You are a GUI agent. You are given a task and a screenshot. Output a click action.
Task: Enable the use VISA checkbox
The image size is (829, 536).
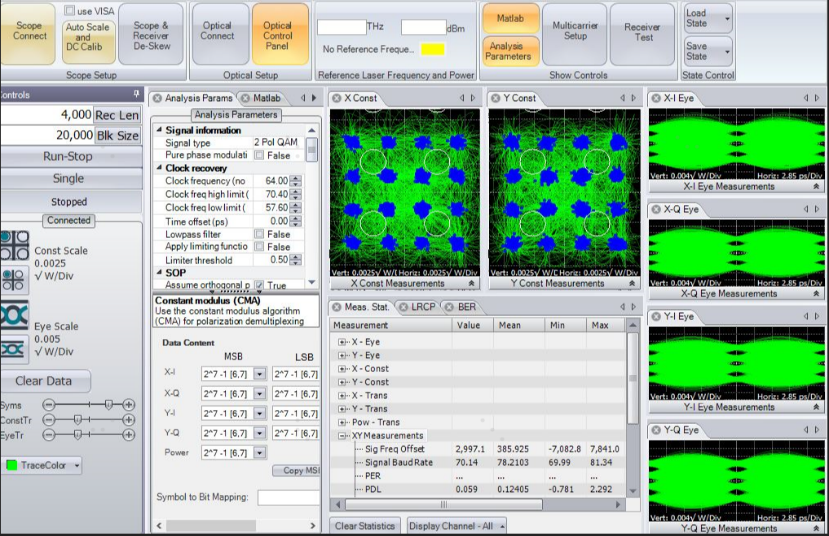(71, 10)
